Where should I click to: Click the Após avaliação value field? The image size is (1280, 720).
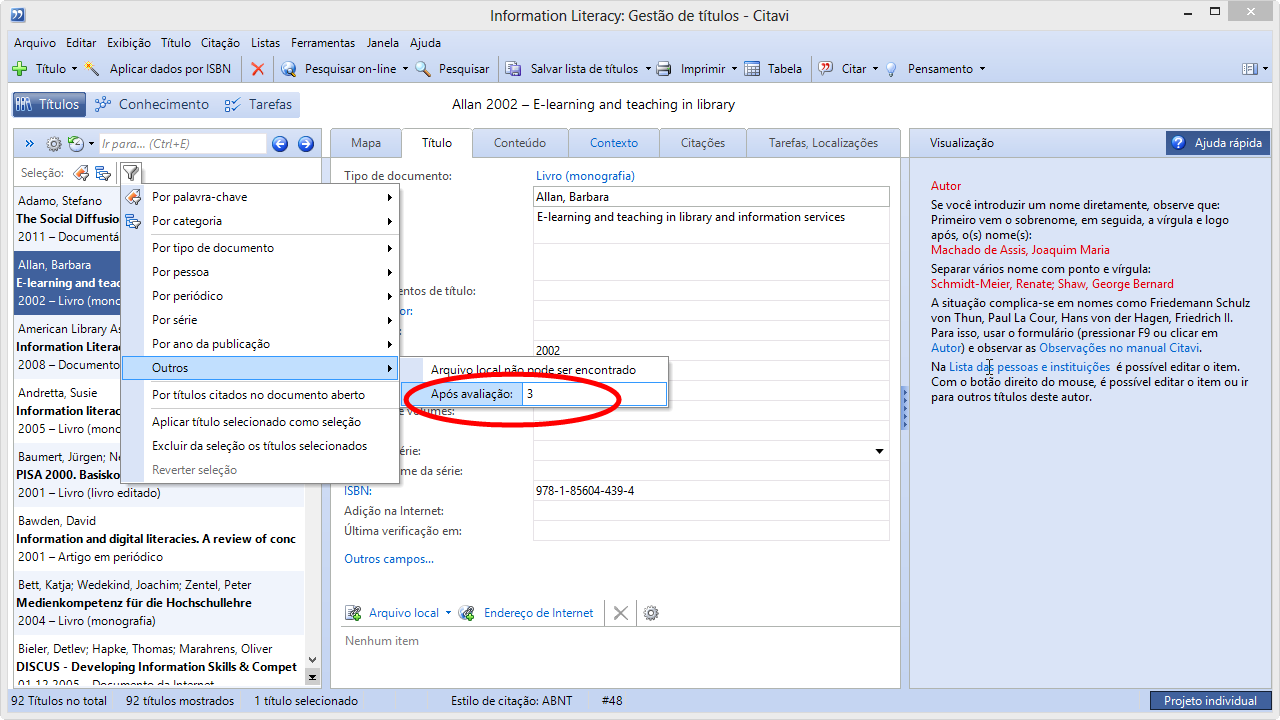(594, 394)
